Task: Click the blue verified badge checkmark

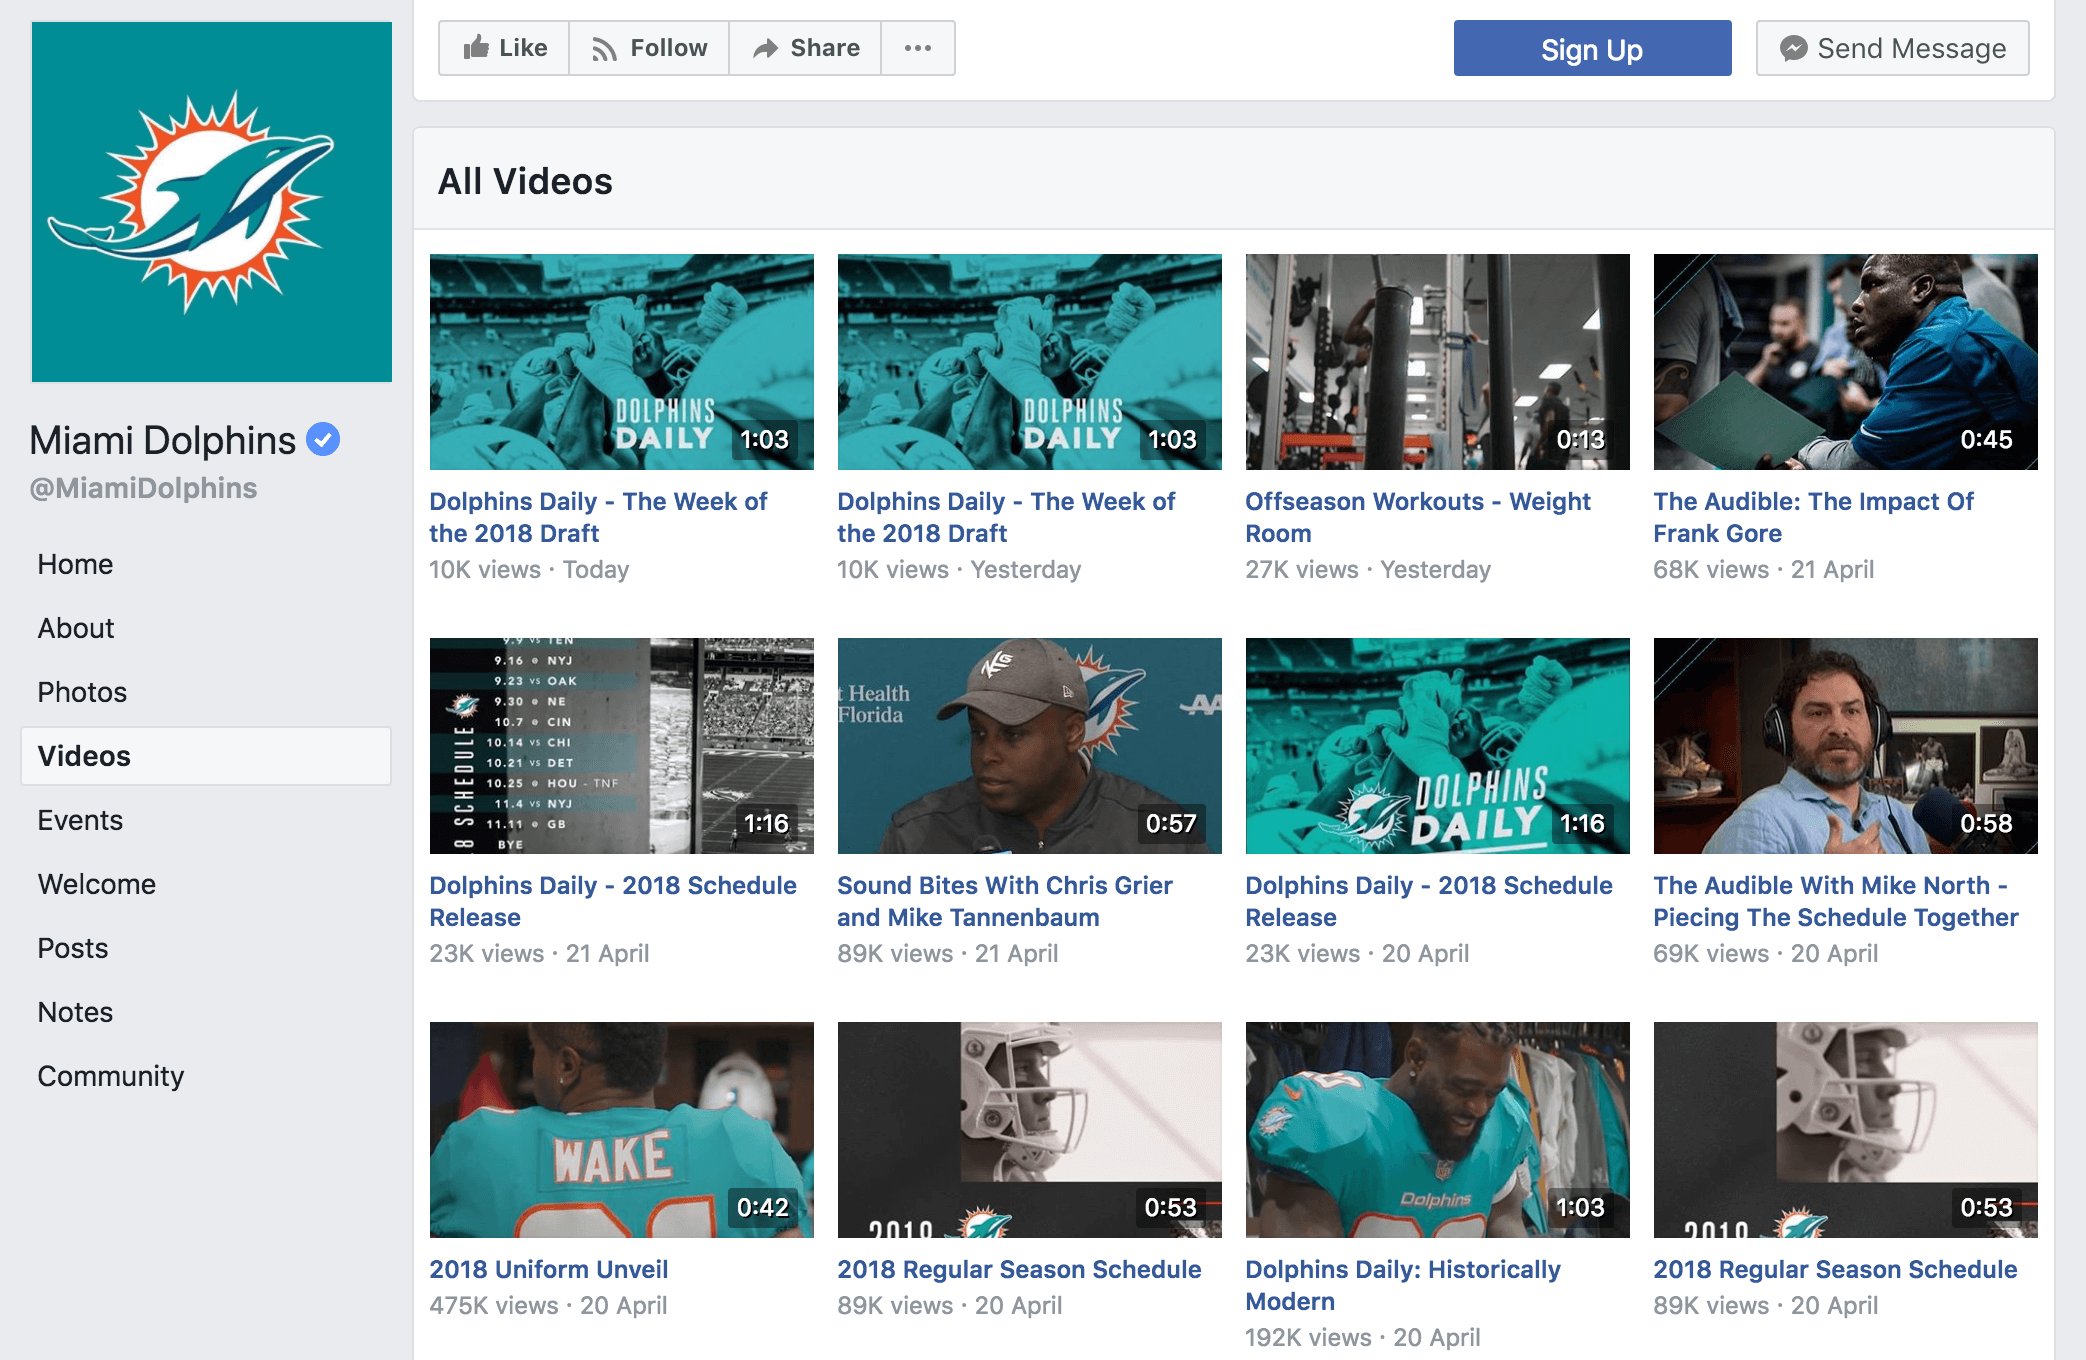Action: (x=323, y=439)
